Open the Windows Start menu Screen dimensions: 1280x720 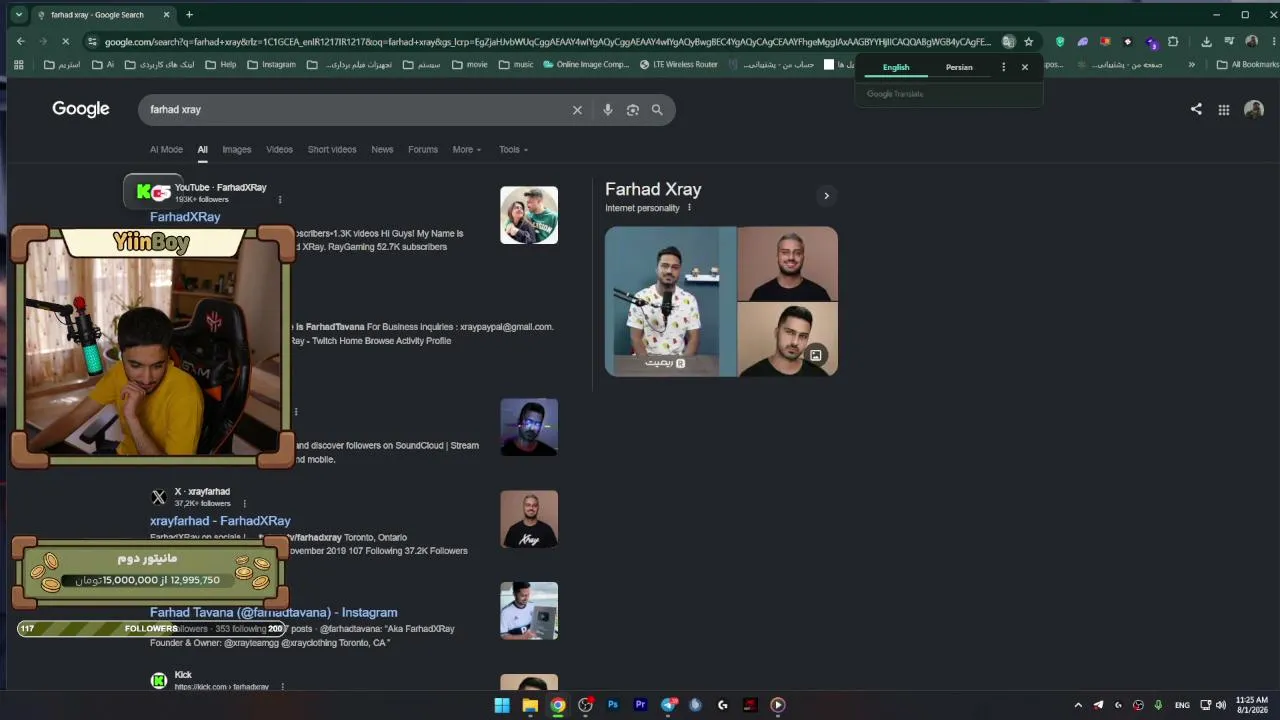(502, 705)
